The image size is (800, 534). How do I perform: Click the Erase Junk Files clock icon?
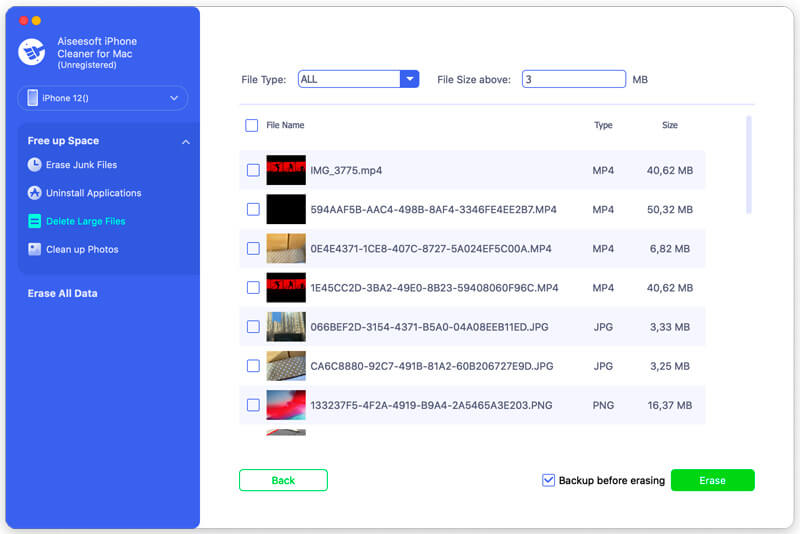coord(35,165)
